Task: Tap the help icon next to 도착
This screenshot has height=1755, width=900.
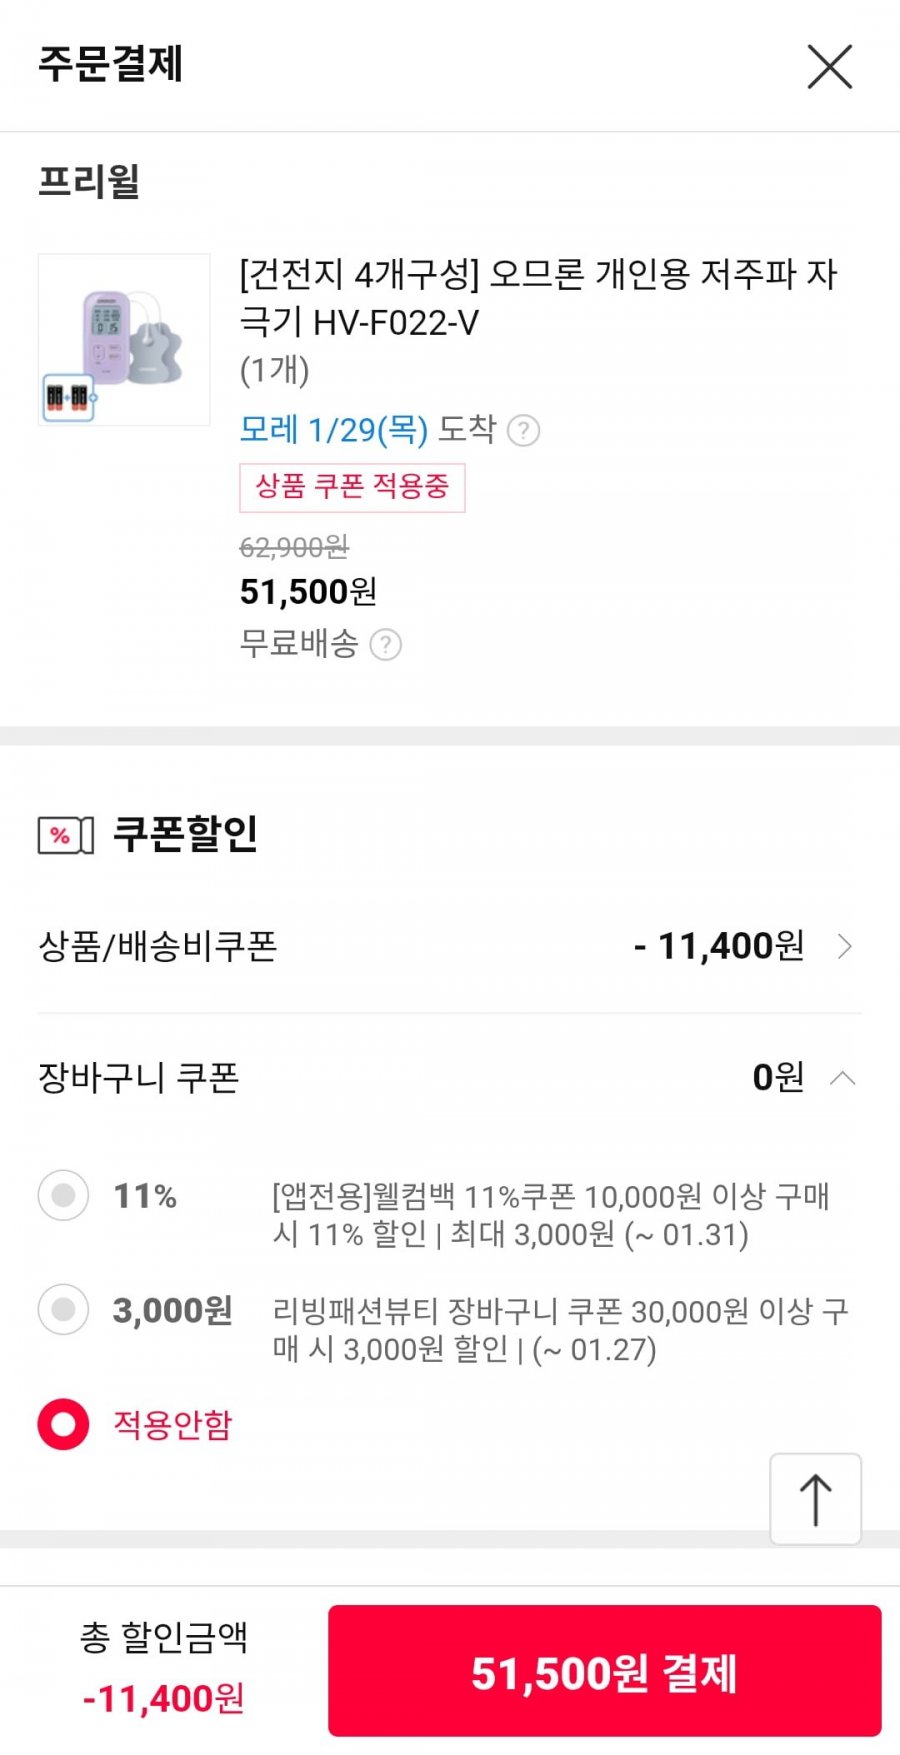Action: tap(523, 431)
